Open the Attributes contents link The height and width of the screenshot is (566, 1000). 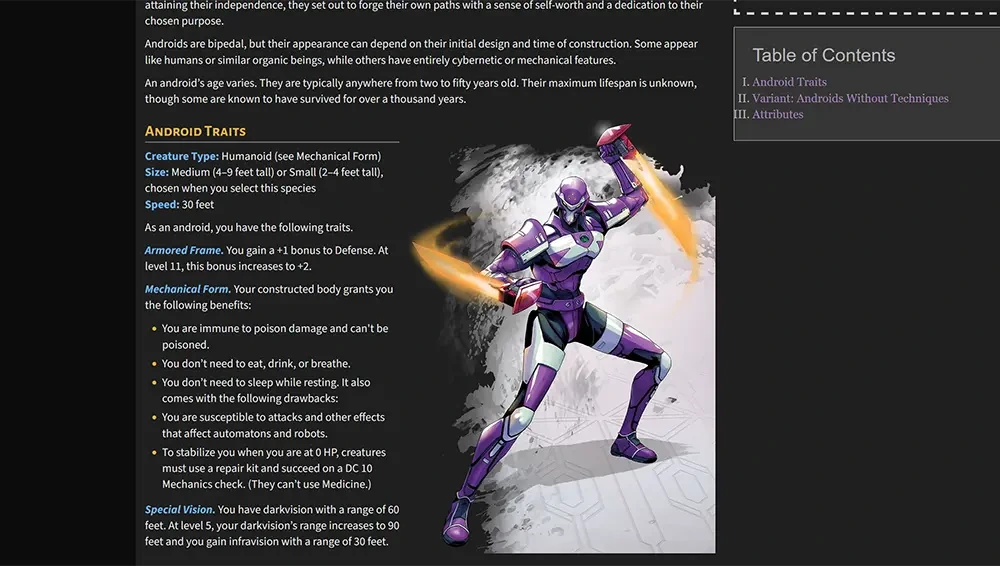coord(777,114)
